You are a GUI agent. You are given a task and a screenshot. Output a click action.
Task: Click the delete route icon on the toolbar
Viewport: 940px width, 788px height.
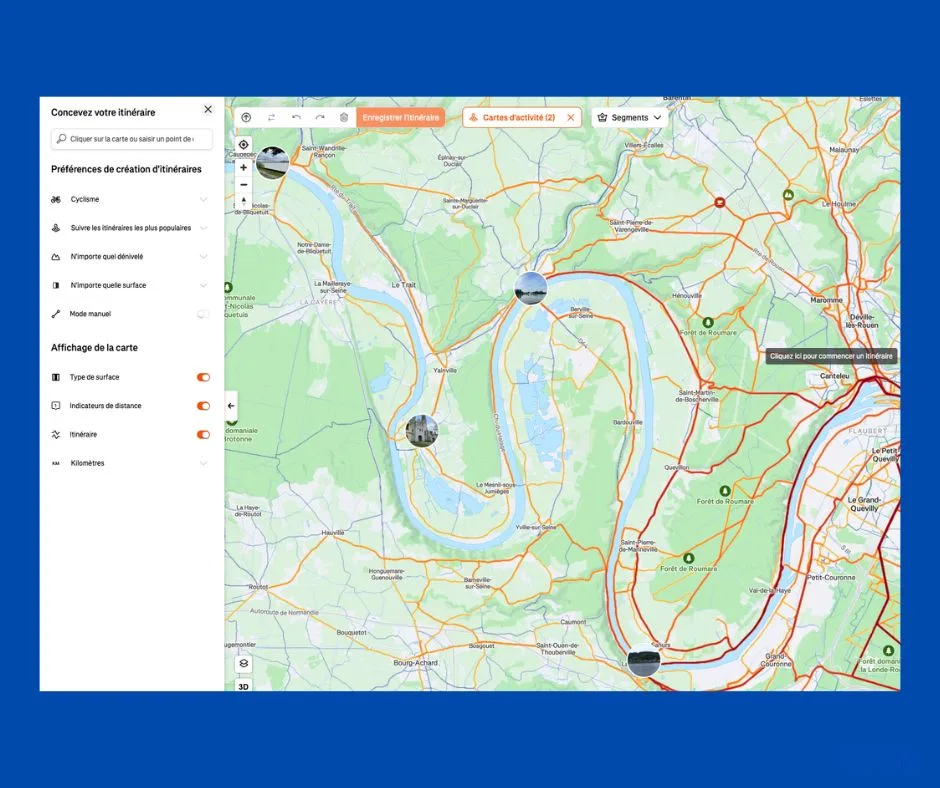coord(344,117)
